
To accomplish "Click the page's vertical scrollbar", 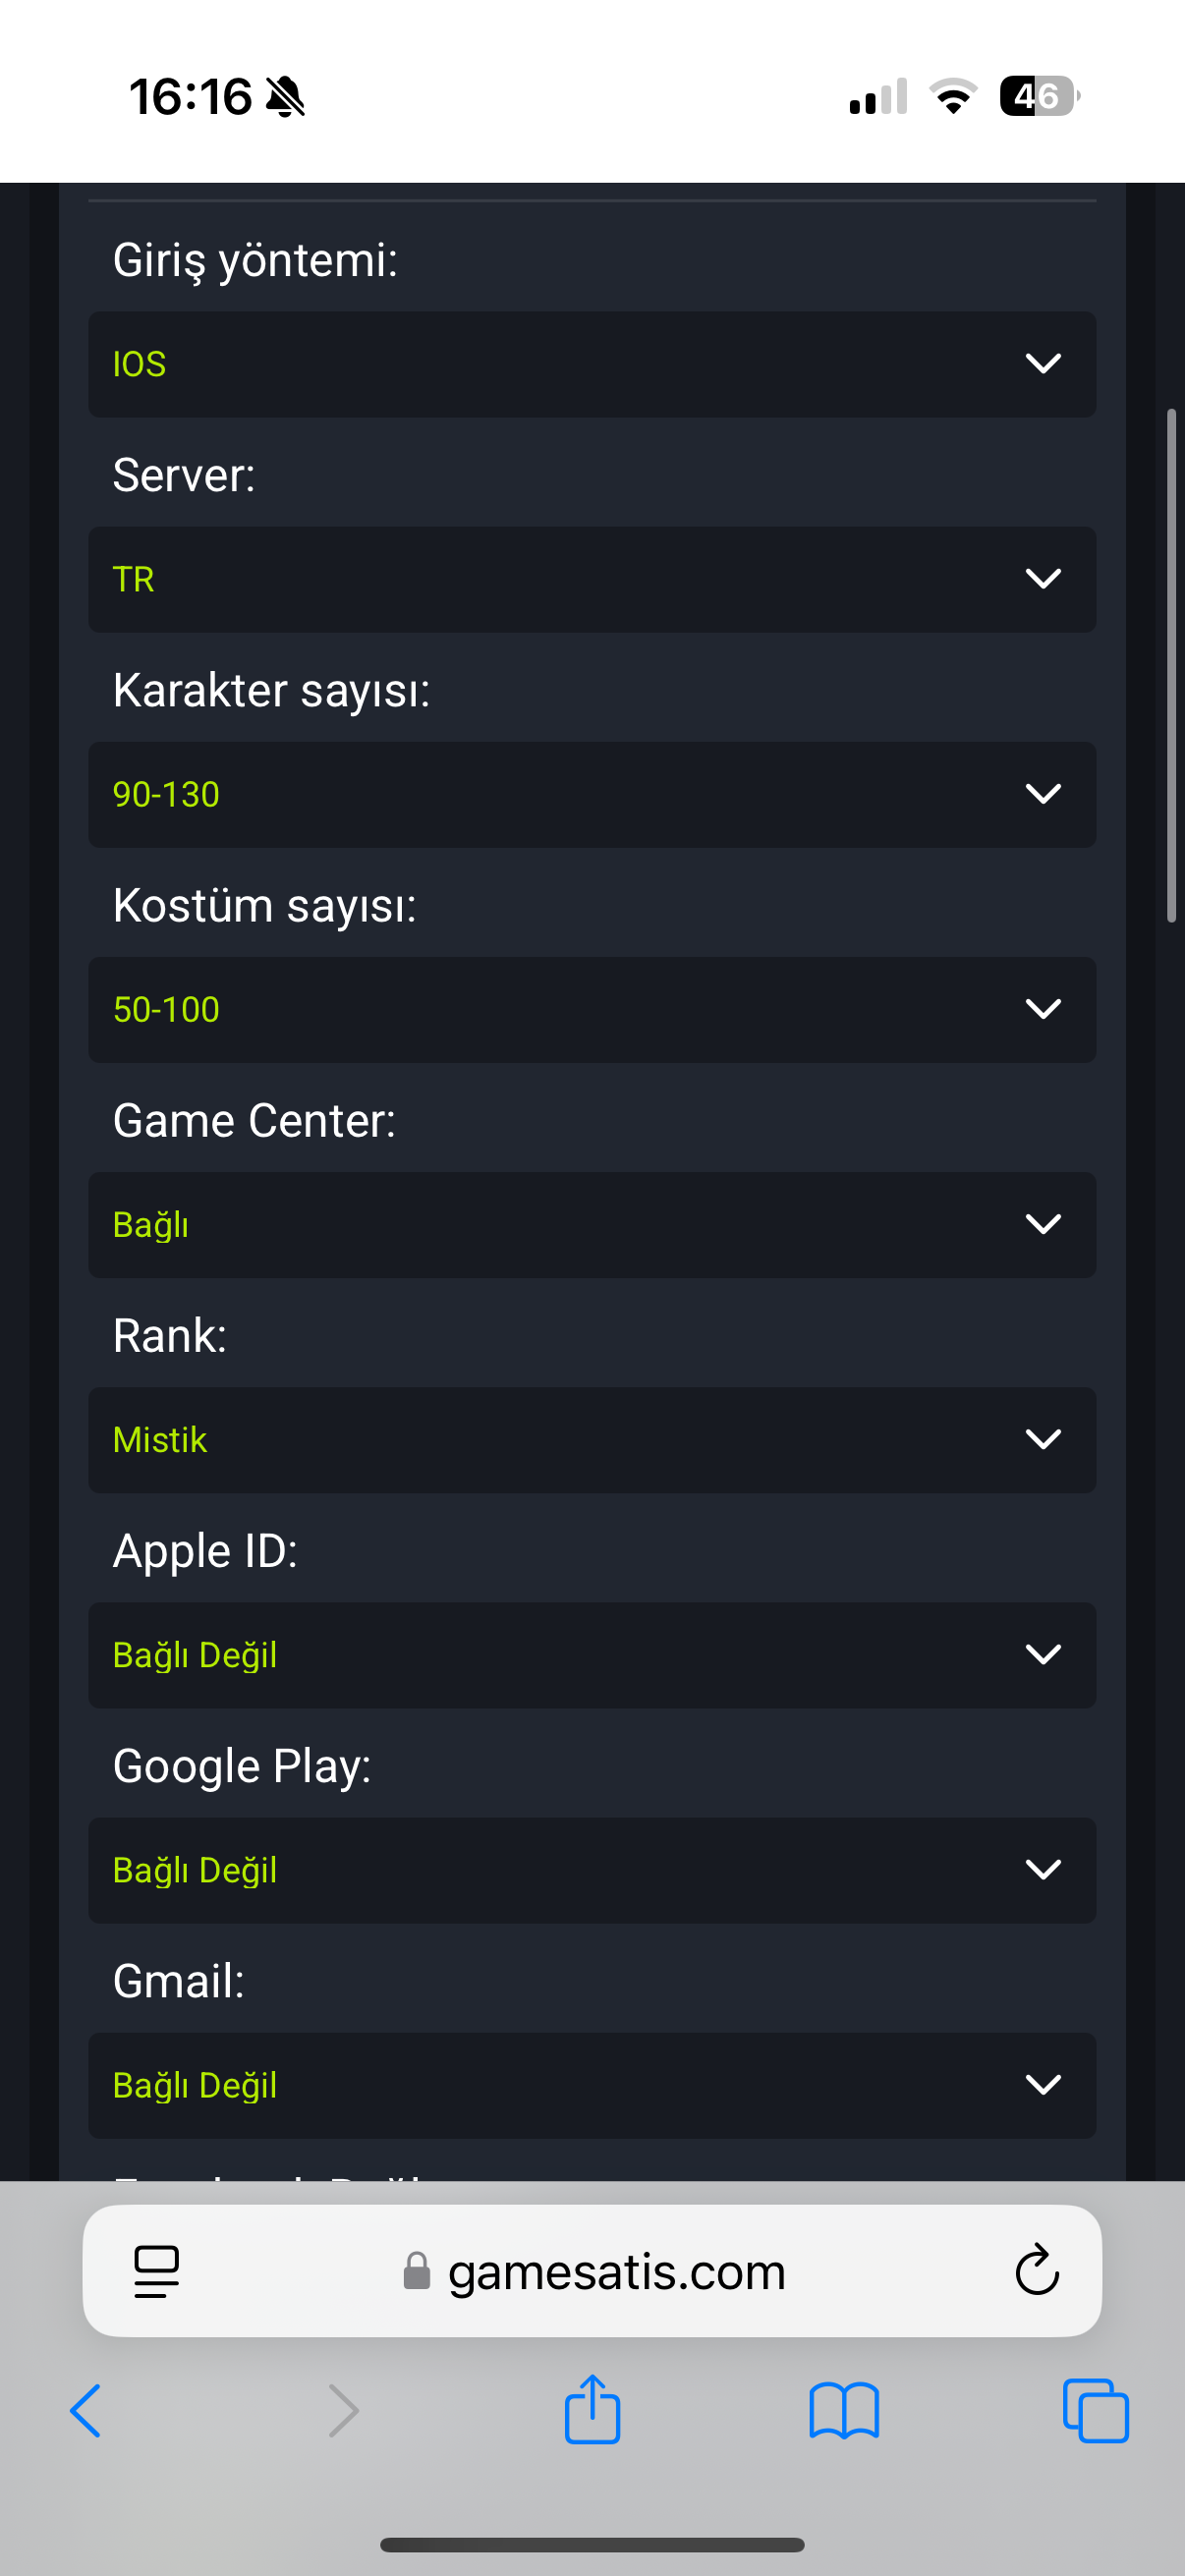I will pos(1171,665).
